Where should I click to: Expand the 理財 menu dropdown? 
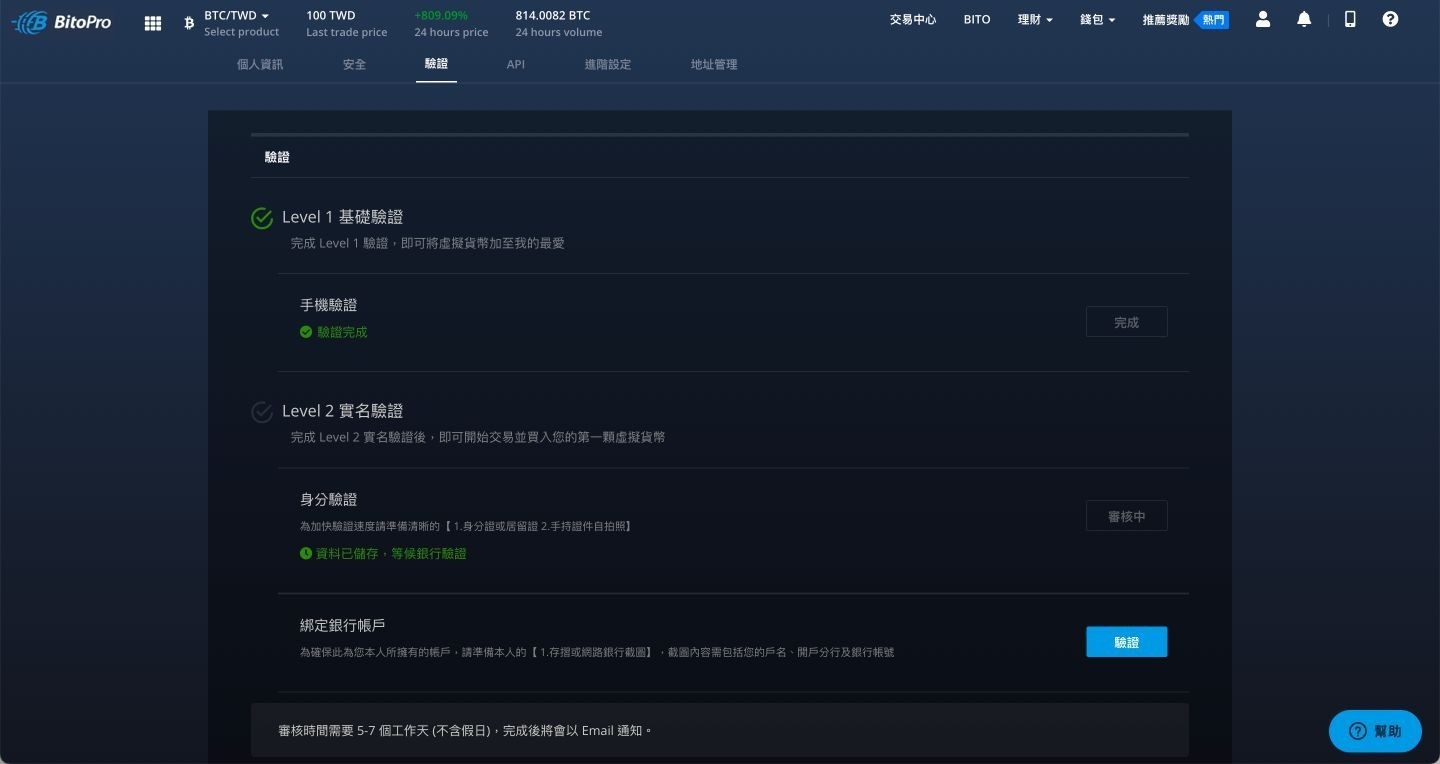1035,19
